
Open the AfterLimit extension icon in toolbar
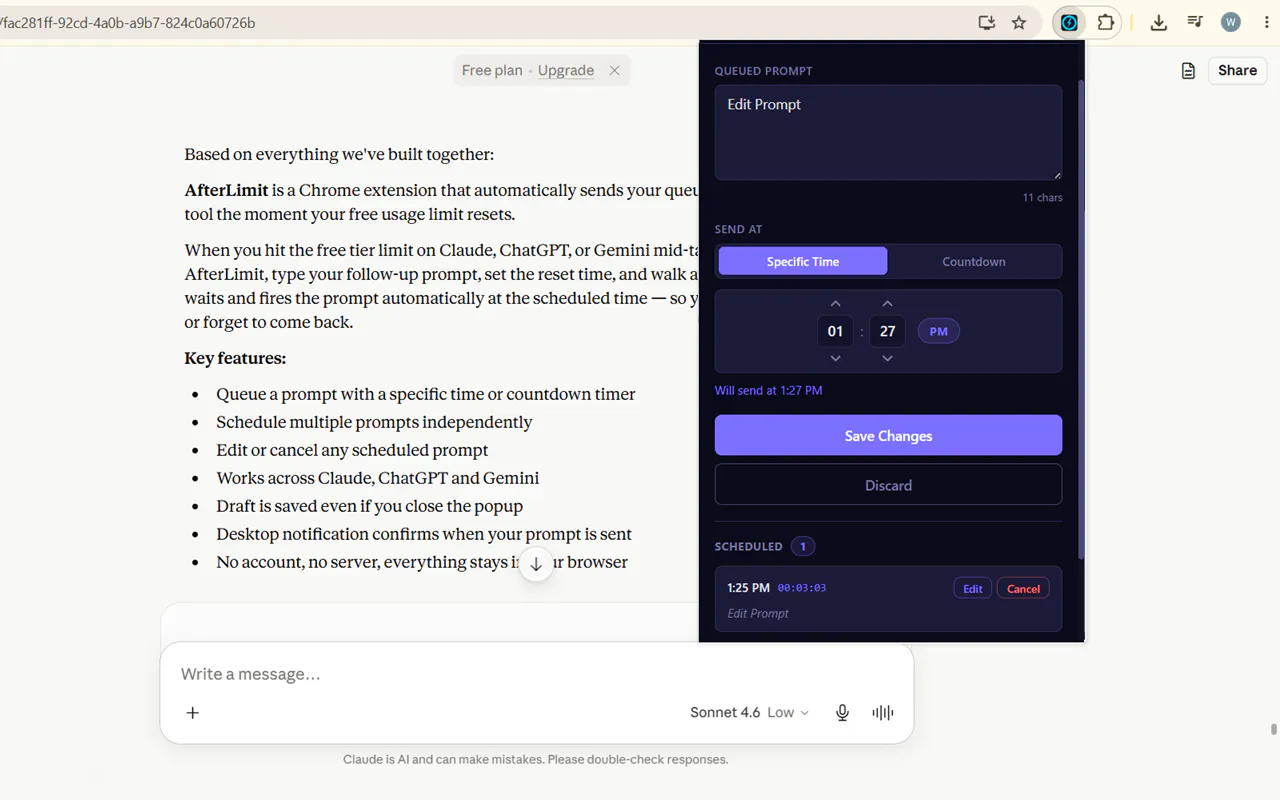[x=1069, y=22]
